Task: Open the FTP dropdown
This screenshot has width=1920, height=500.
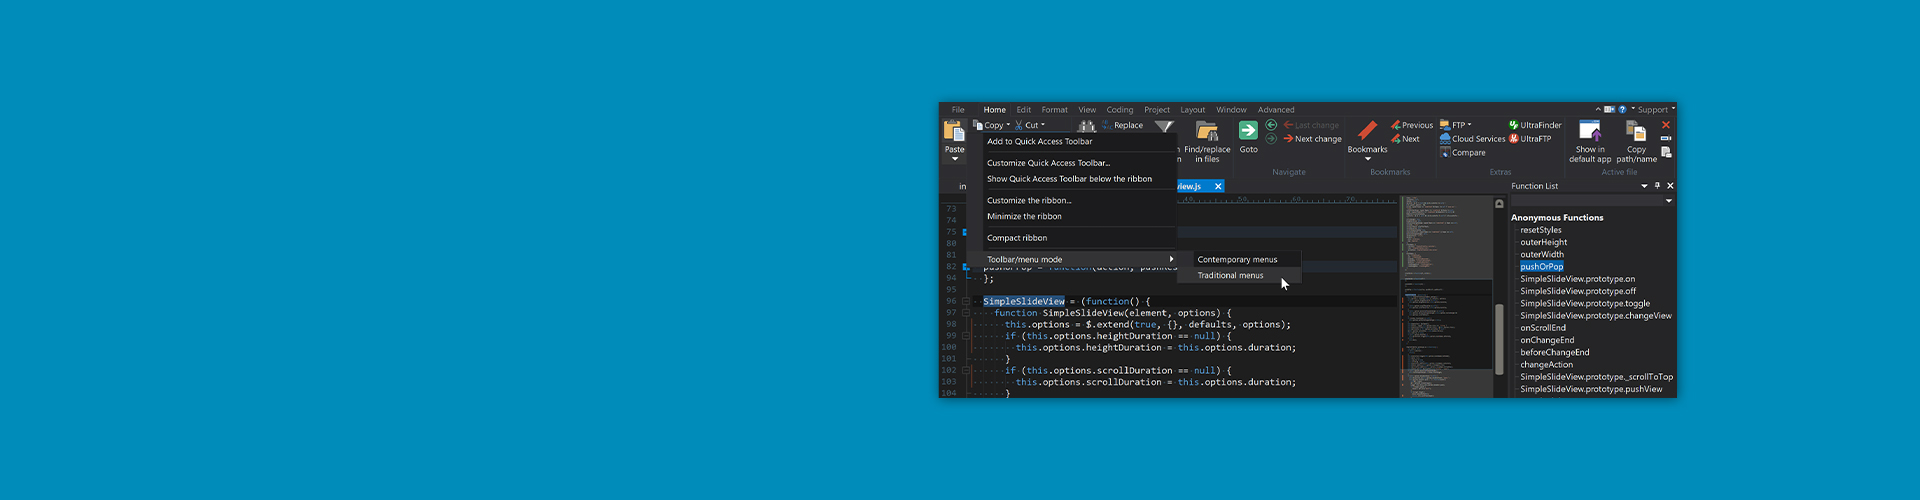Action: point(1455,125)
